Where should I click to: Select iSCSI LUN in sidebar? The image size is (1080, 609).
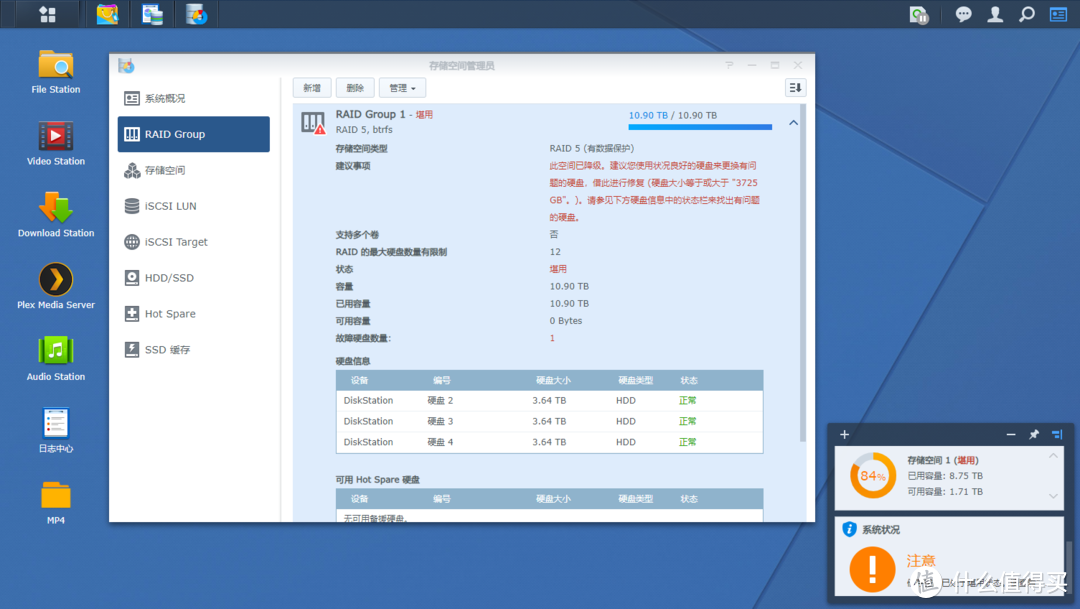194,206
